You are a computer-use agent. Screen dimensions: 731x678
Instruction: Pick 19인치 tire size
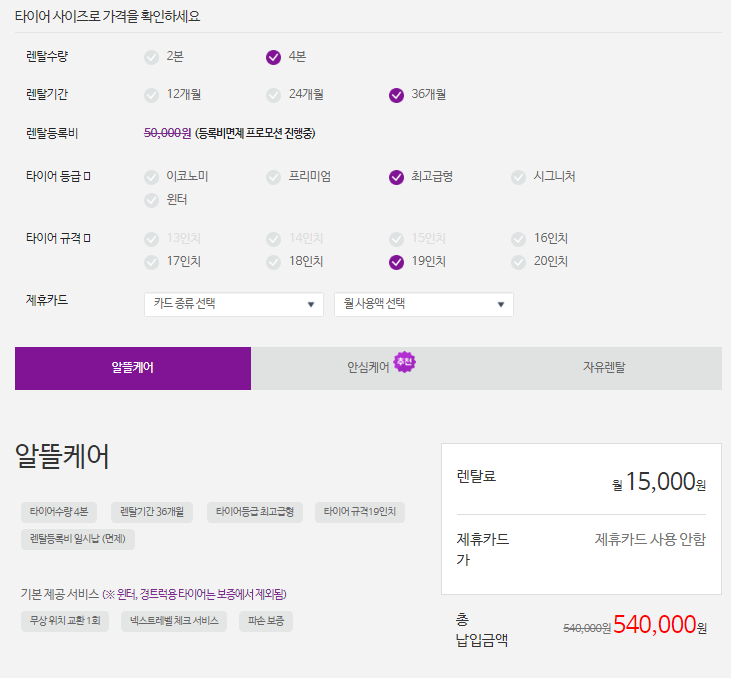[417, 262]
